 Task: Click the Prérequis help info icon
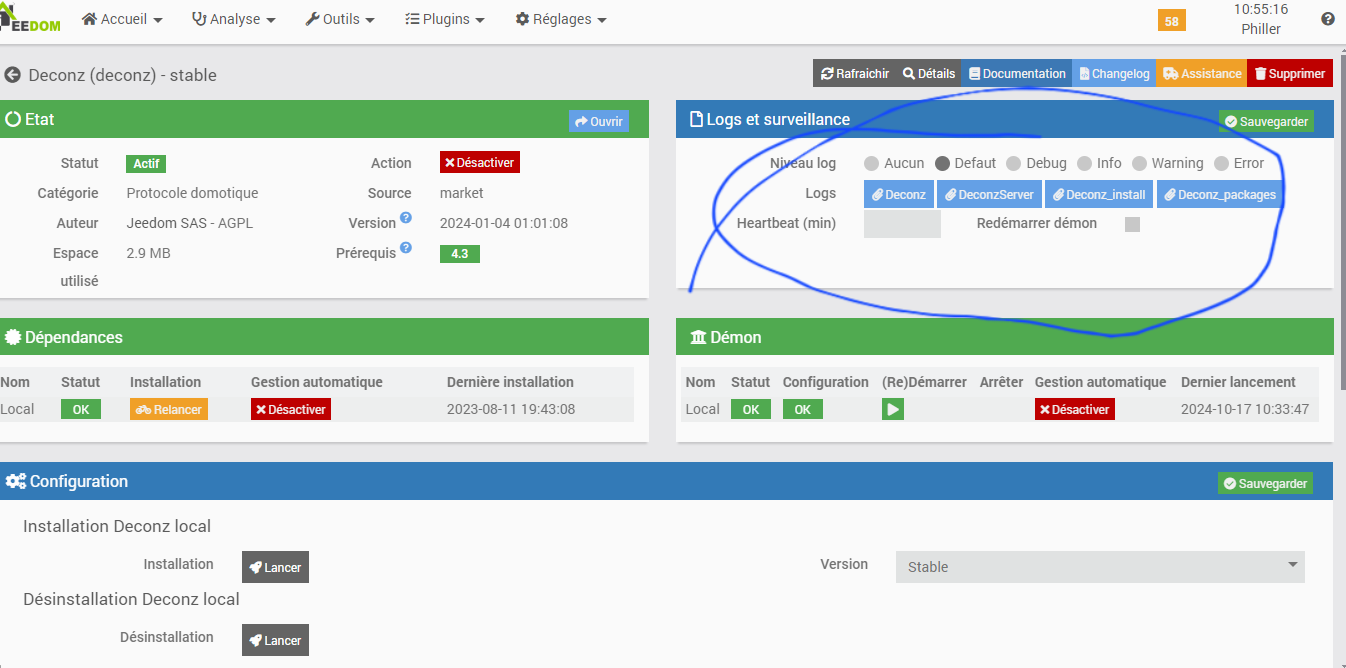click(x=406, y=247)
